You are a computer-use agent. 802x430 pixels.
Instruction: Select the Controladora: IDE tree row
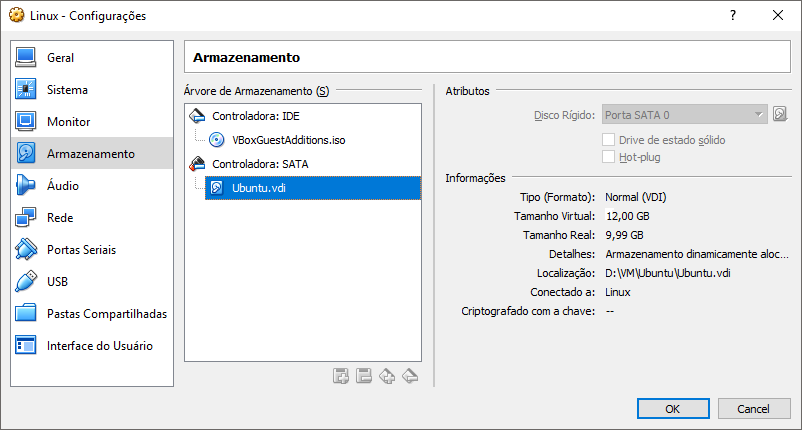303,116
